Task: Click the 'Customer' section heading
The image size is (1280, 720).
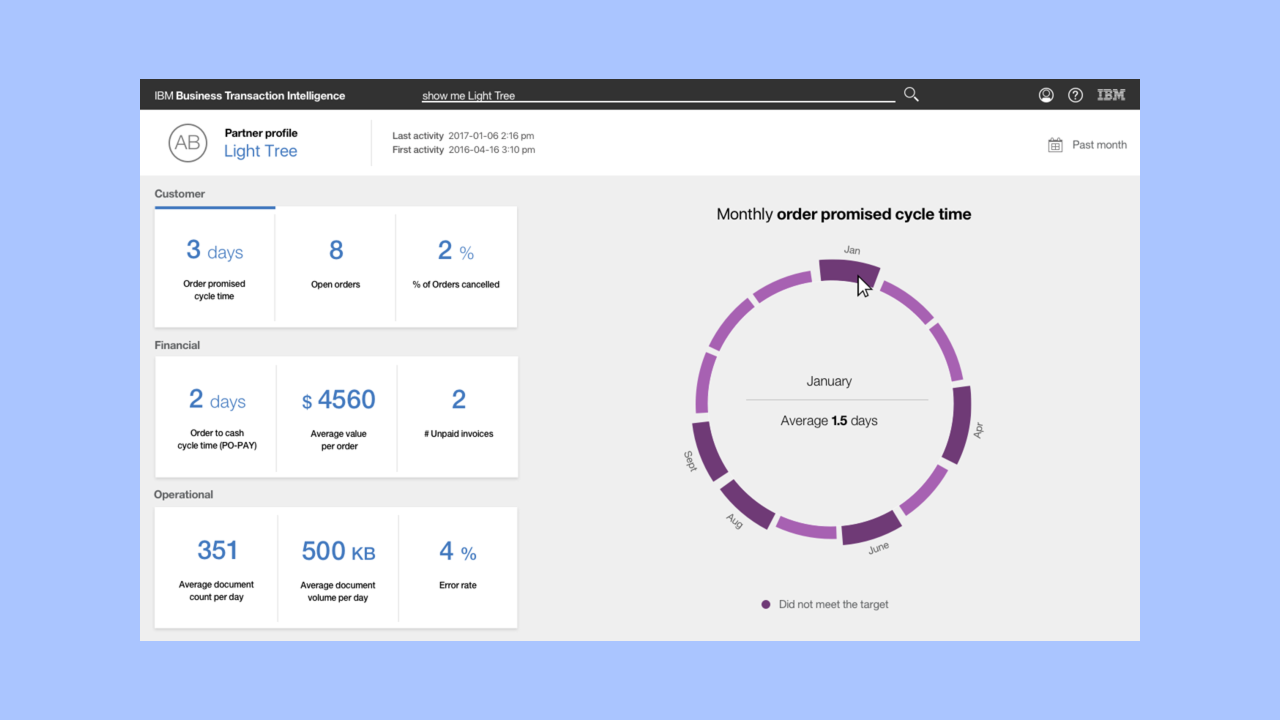Action: coord(180,194)
